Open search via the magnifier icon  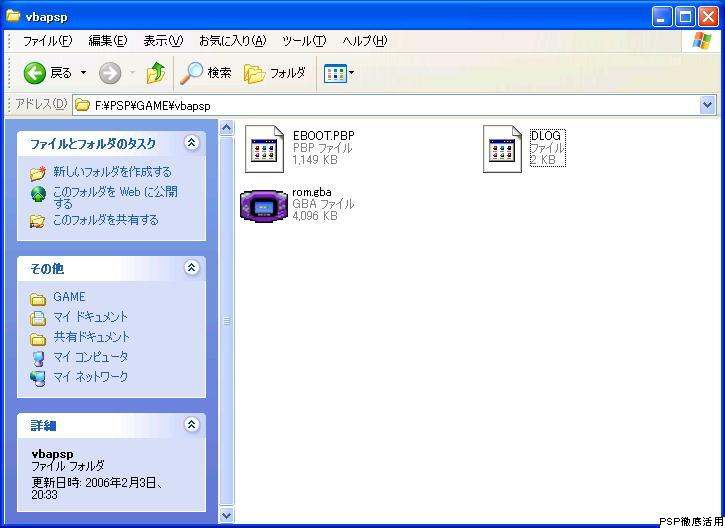(x=191, y=73)
